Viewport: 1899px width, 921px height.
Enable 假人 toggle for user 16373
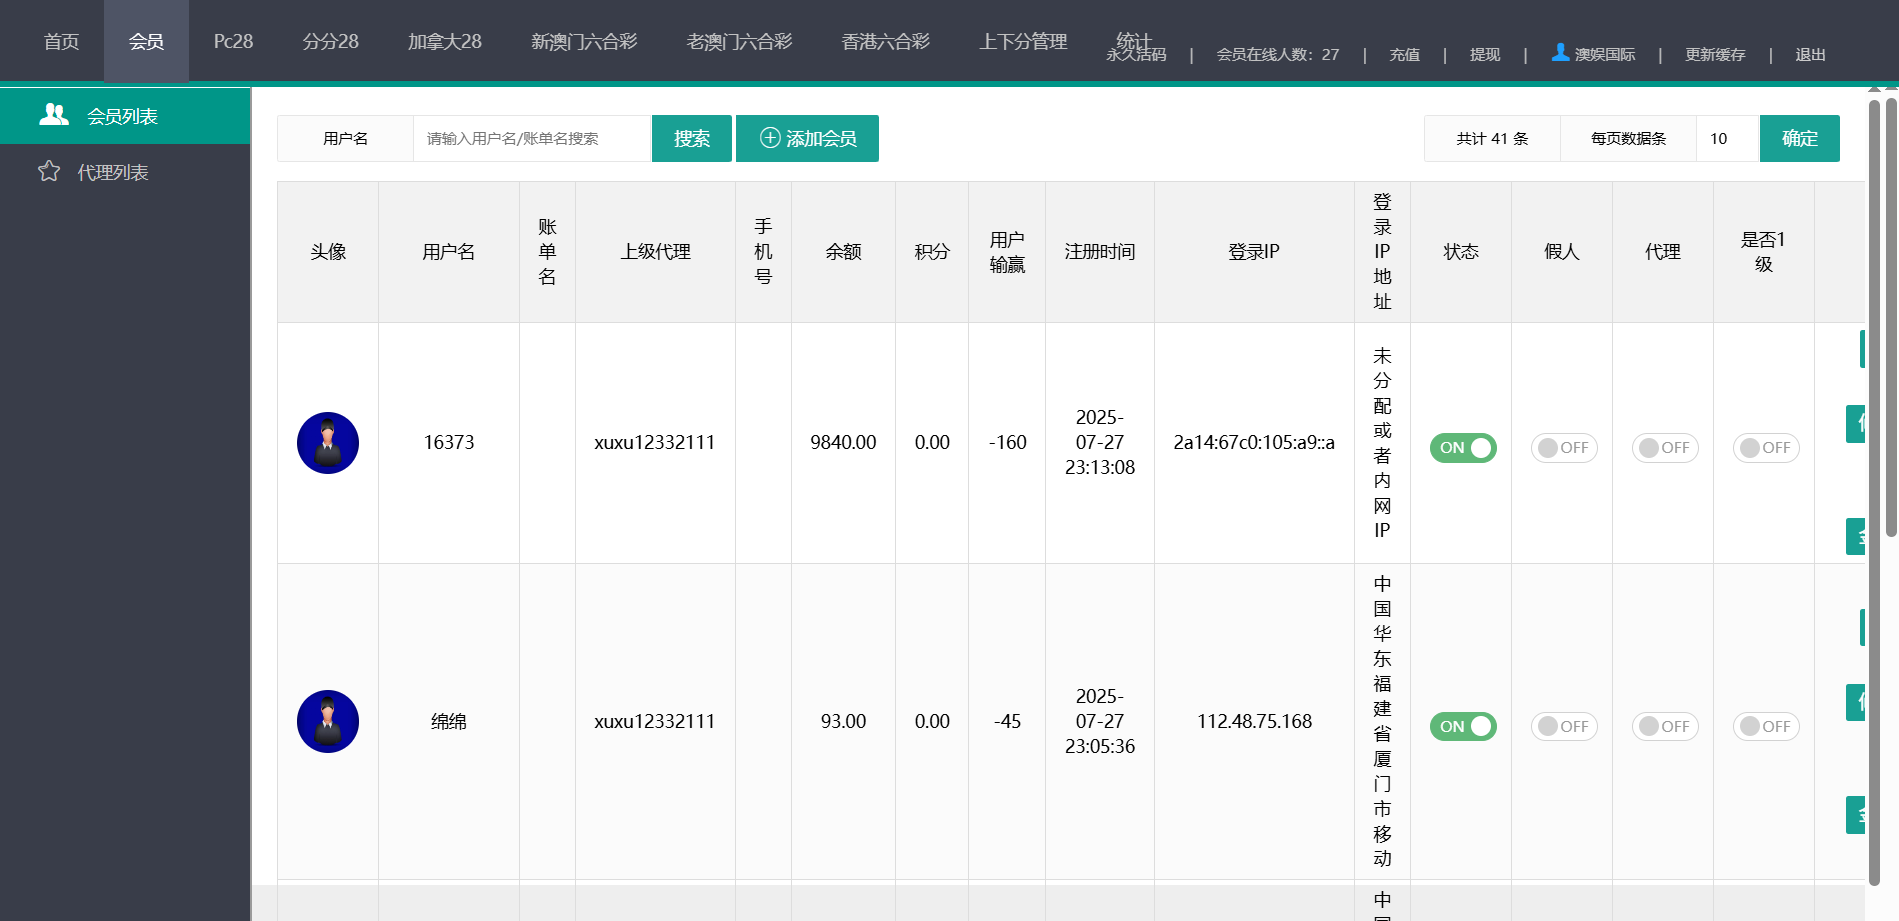1563,448
